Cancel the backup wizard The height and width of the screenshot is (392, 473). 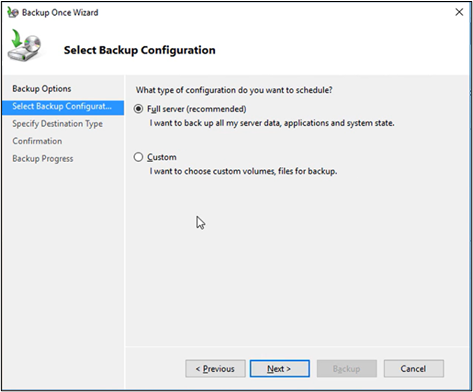click(x=414, y=369)
